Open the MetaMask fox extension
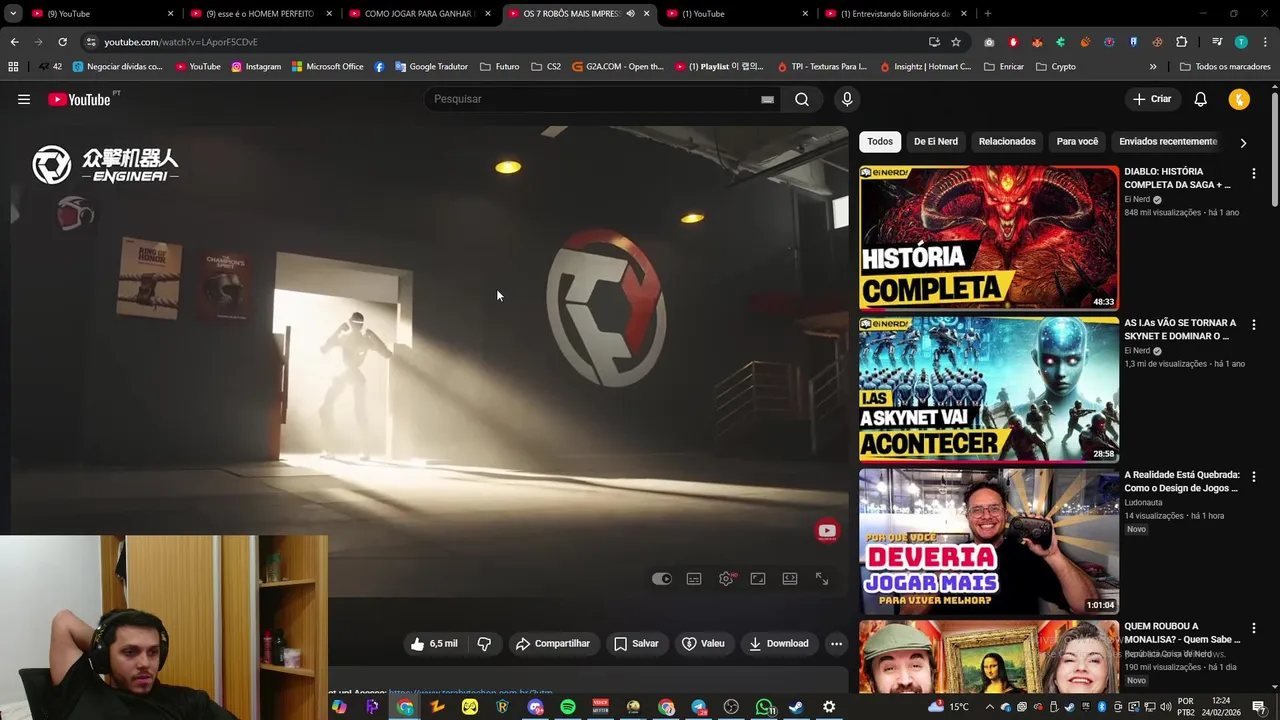The height and width of the screenshot is (720, 1280). (1037, 42)
